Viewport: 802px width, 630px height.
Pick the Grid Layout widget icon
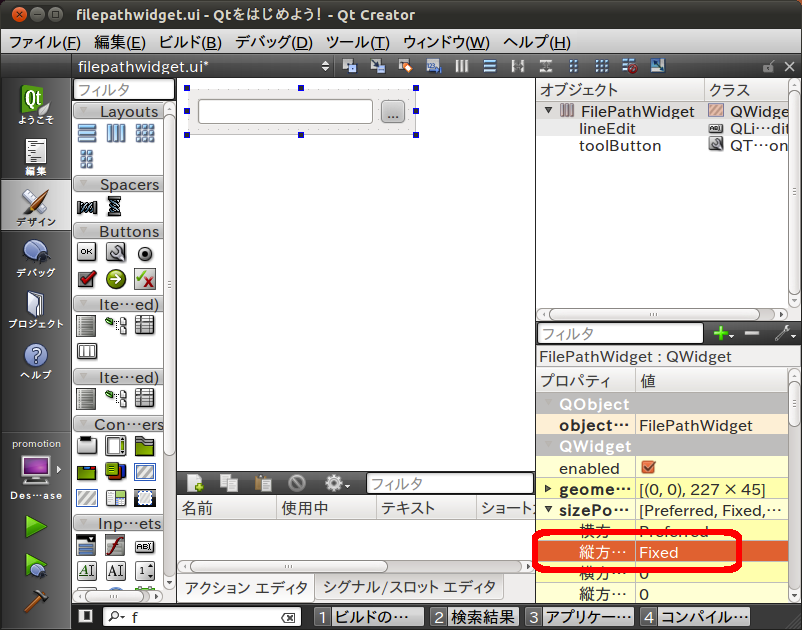pos(144,133)
